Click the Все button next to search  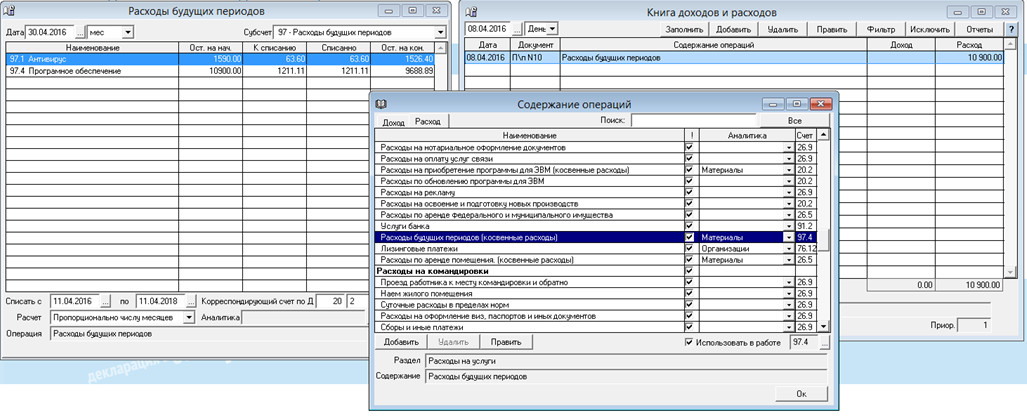tap(794, 121)
